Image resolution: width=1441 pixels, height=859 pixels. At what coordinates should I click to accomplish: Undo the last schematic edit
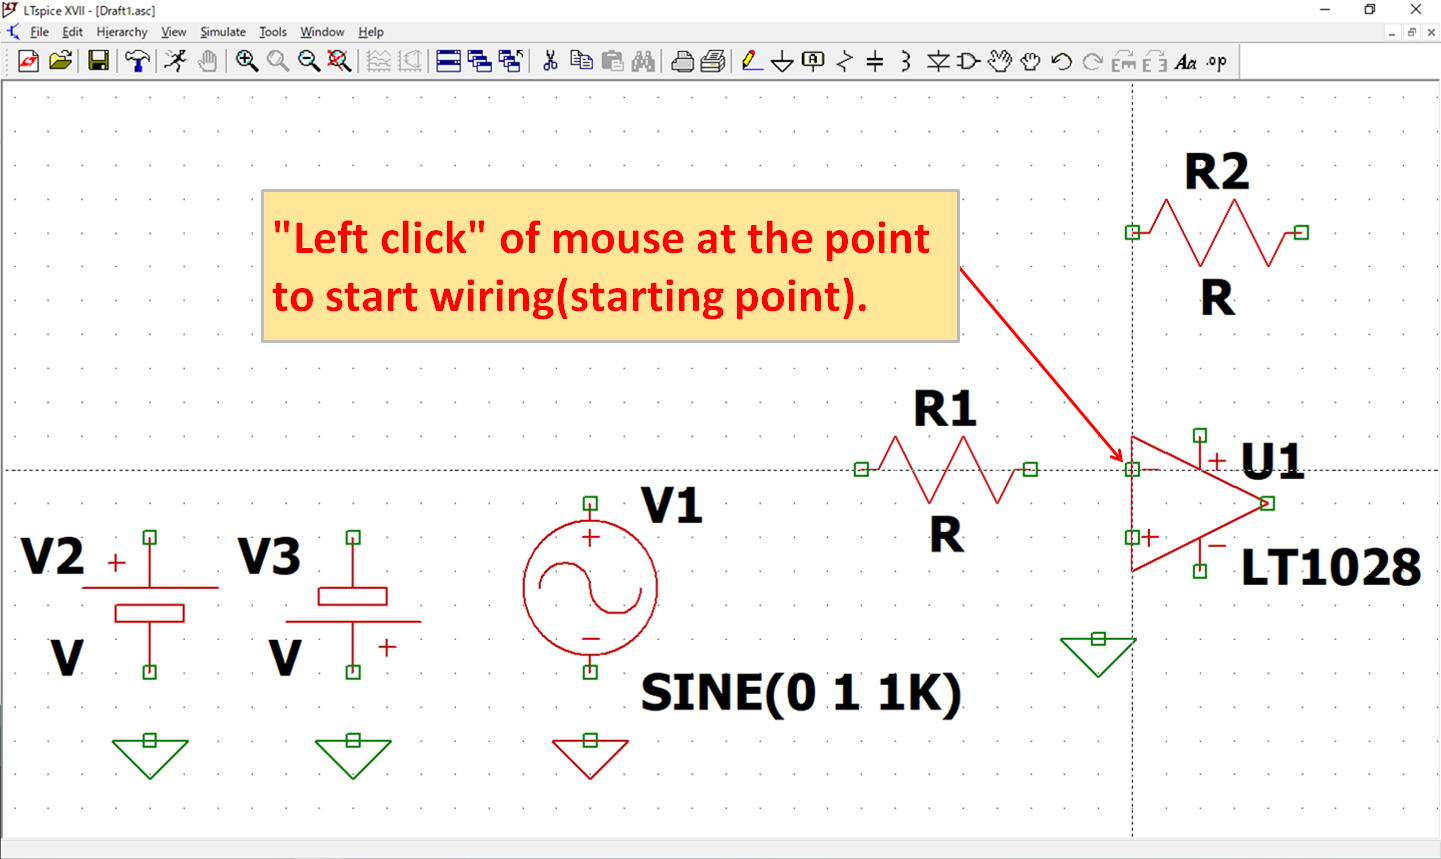click(1058, 61)
